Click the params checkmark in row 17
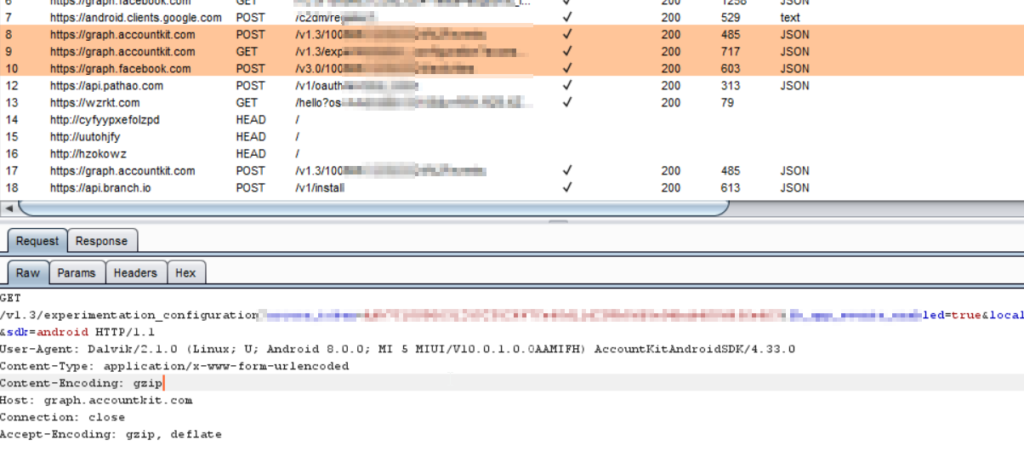 [568, 170]
